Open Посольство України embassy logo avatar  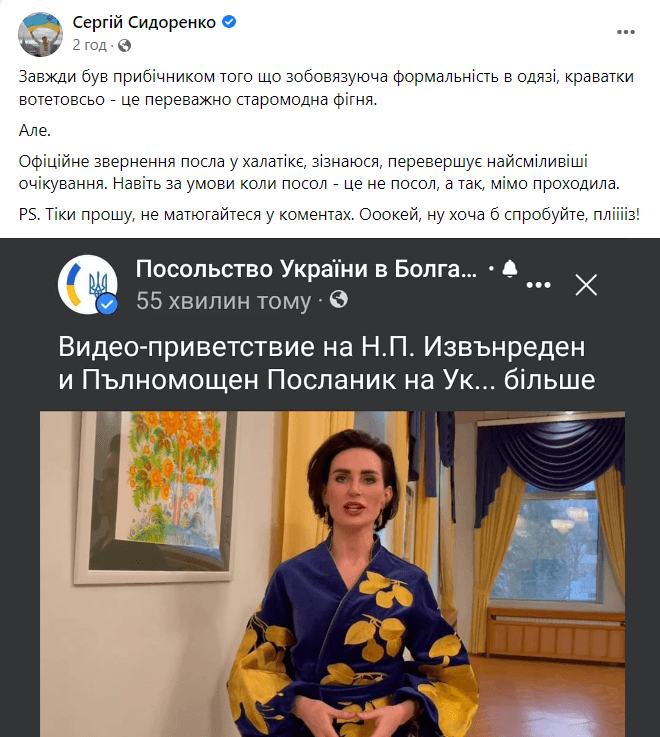88,284
